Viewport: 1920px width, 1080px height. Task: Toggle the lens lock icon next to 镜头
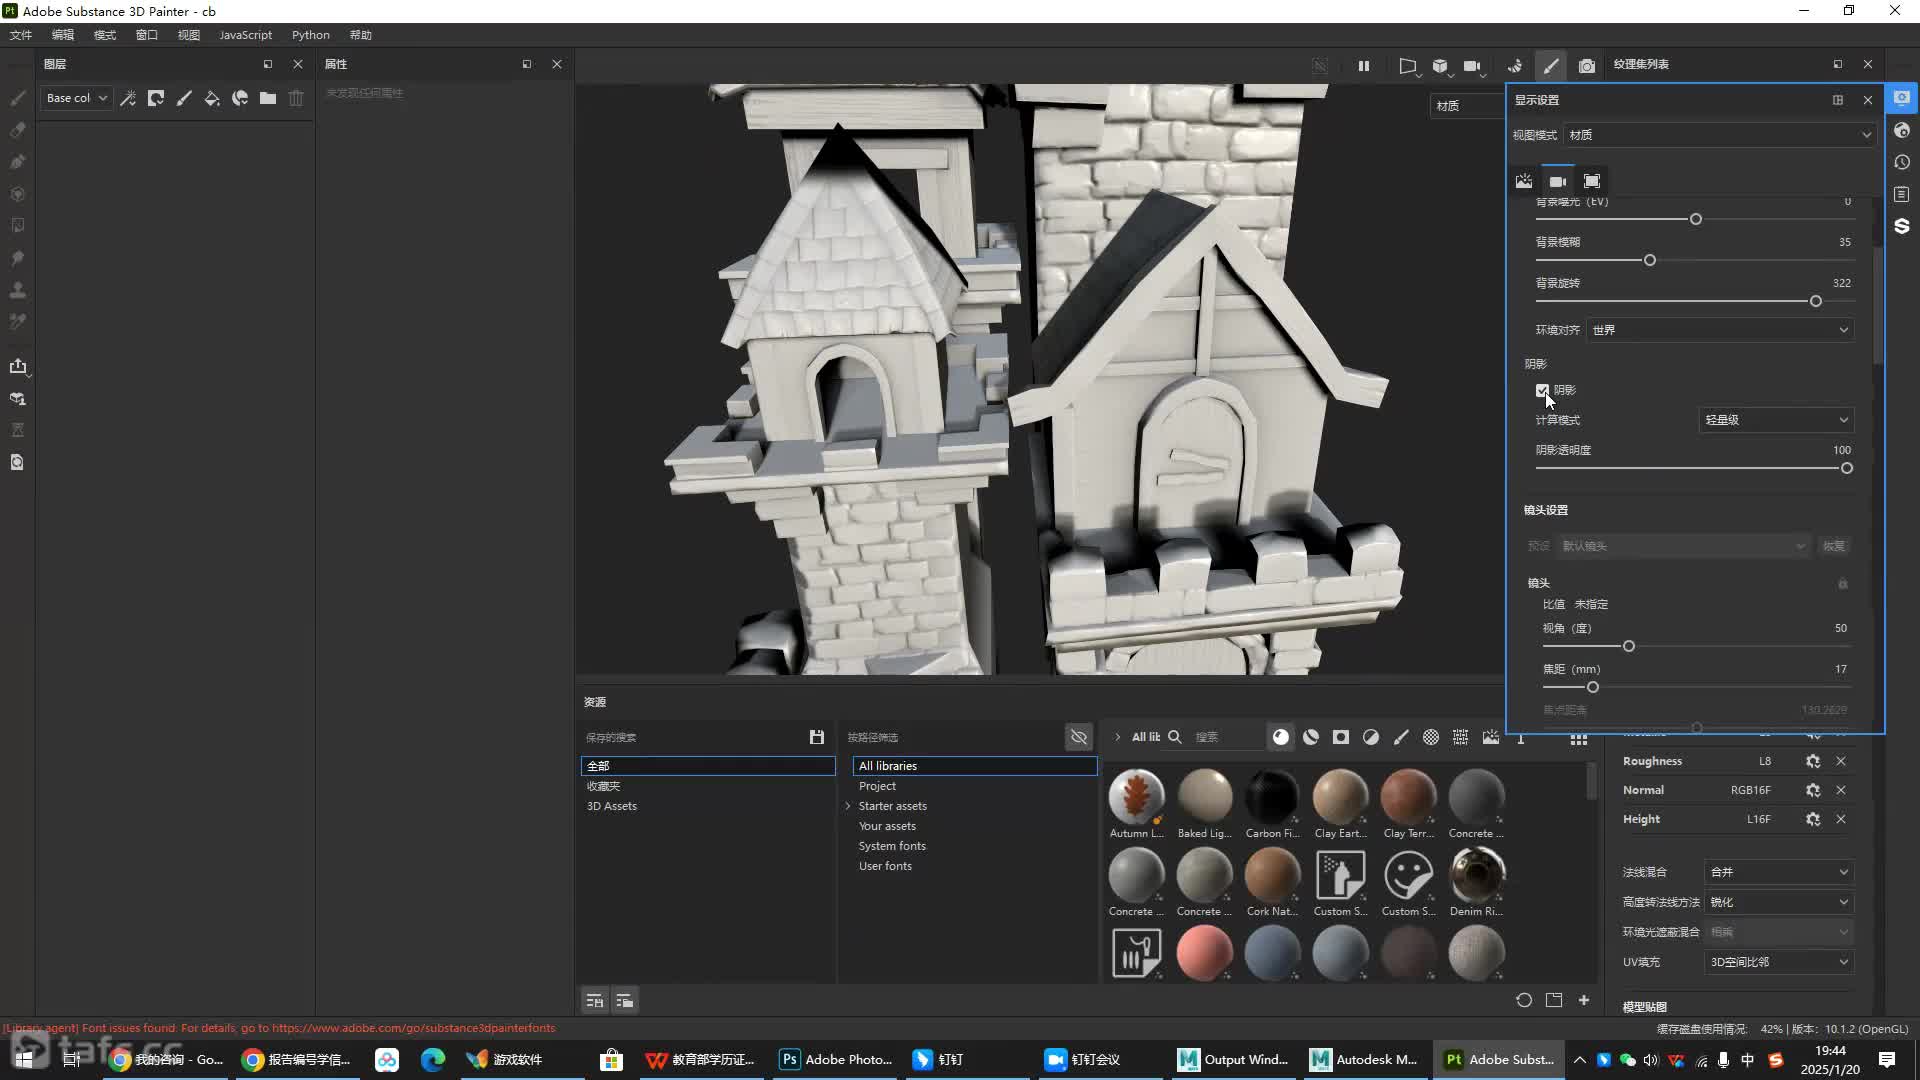coord(1843,583)
